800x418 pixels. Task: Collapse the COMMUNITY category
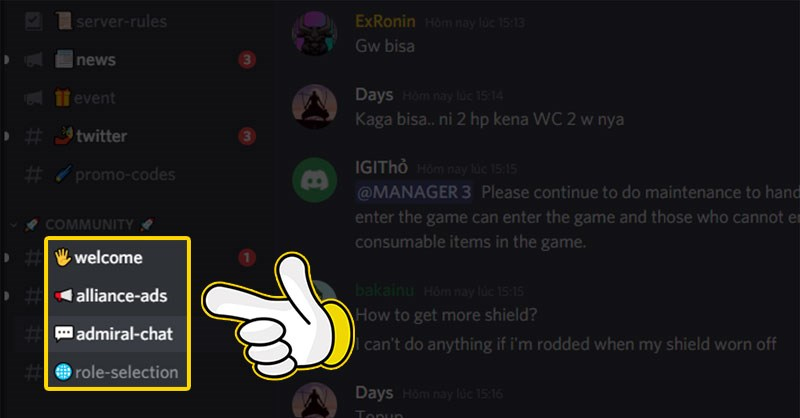[x=89, y=225]
